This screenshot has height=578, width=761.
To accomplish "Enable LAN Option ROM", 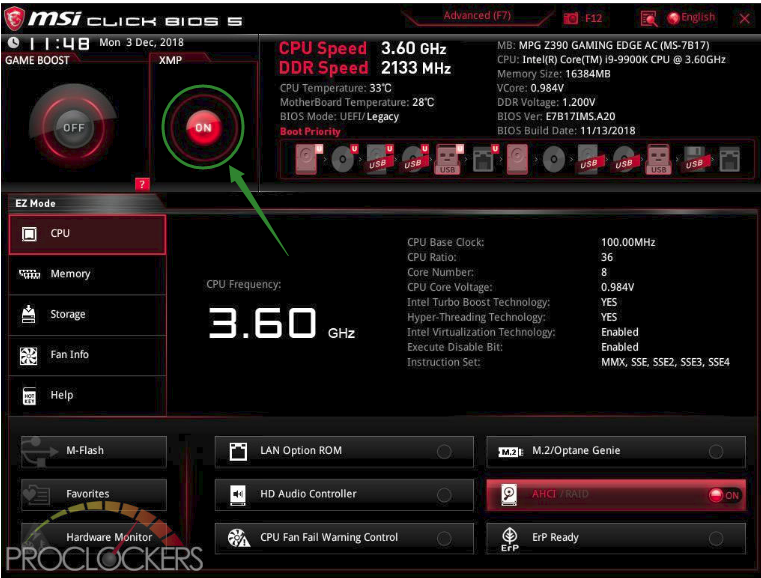I will click(x=344, y=451).
